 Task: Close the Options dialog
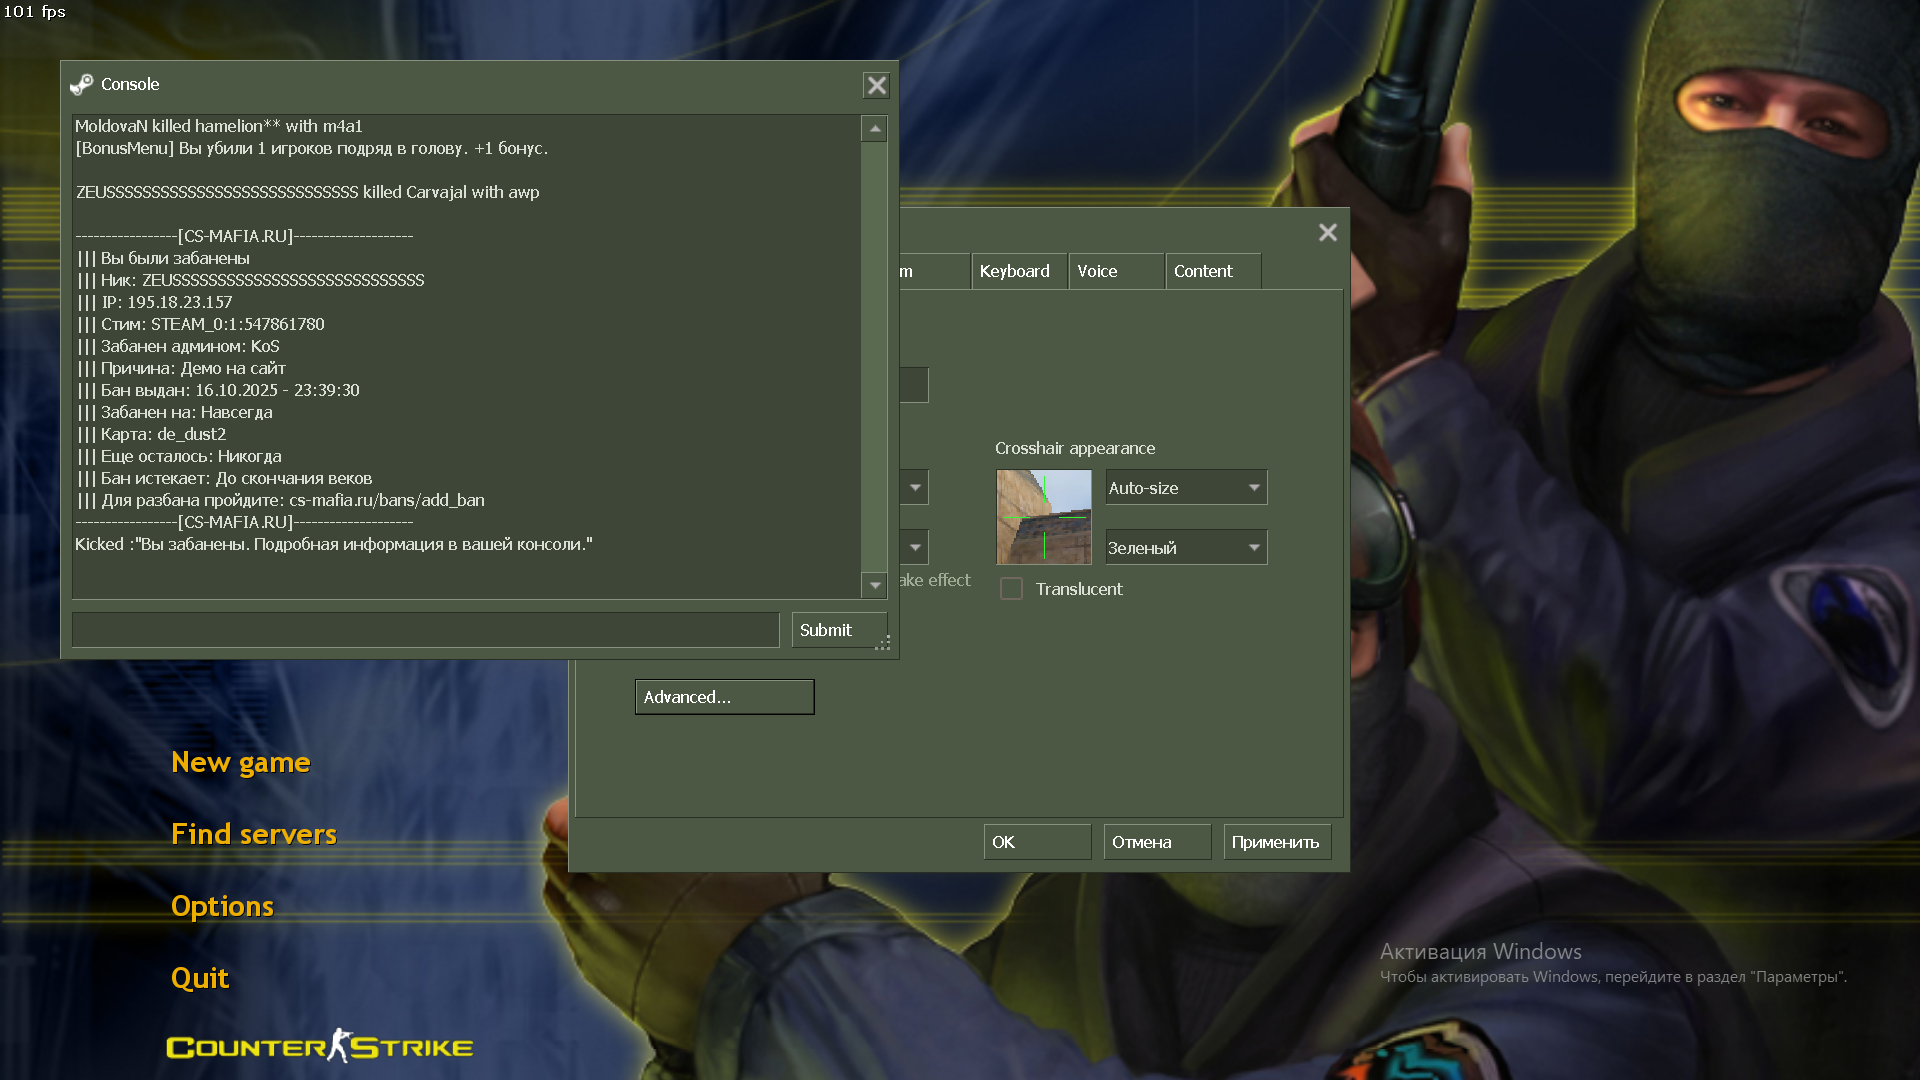coord(1327,233)
